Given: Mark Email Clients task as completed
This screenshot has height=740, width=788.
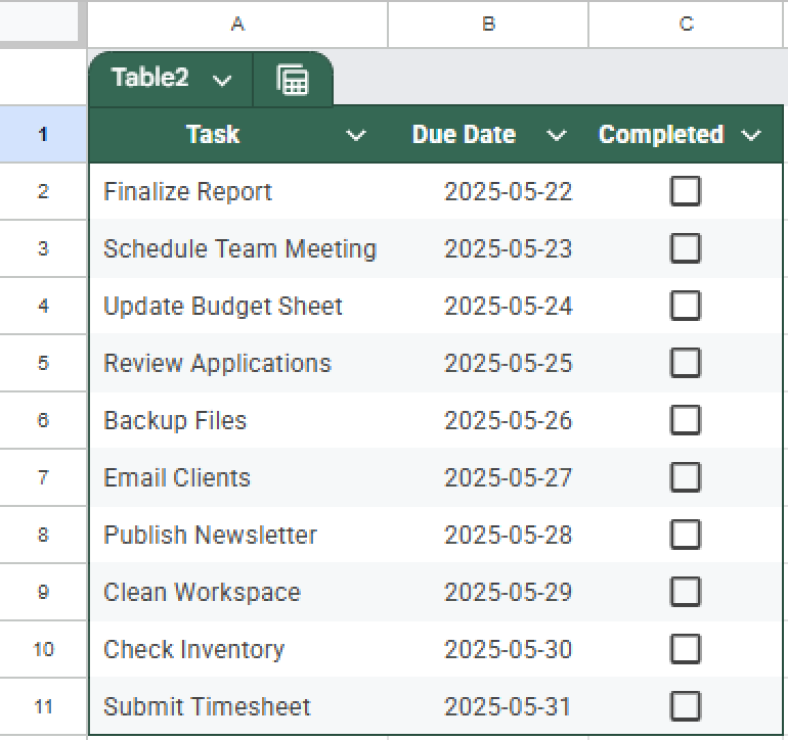Looking at the screenshot, I should pos(685,477).
